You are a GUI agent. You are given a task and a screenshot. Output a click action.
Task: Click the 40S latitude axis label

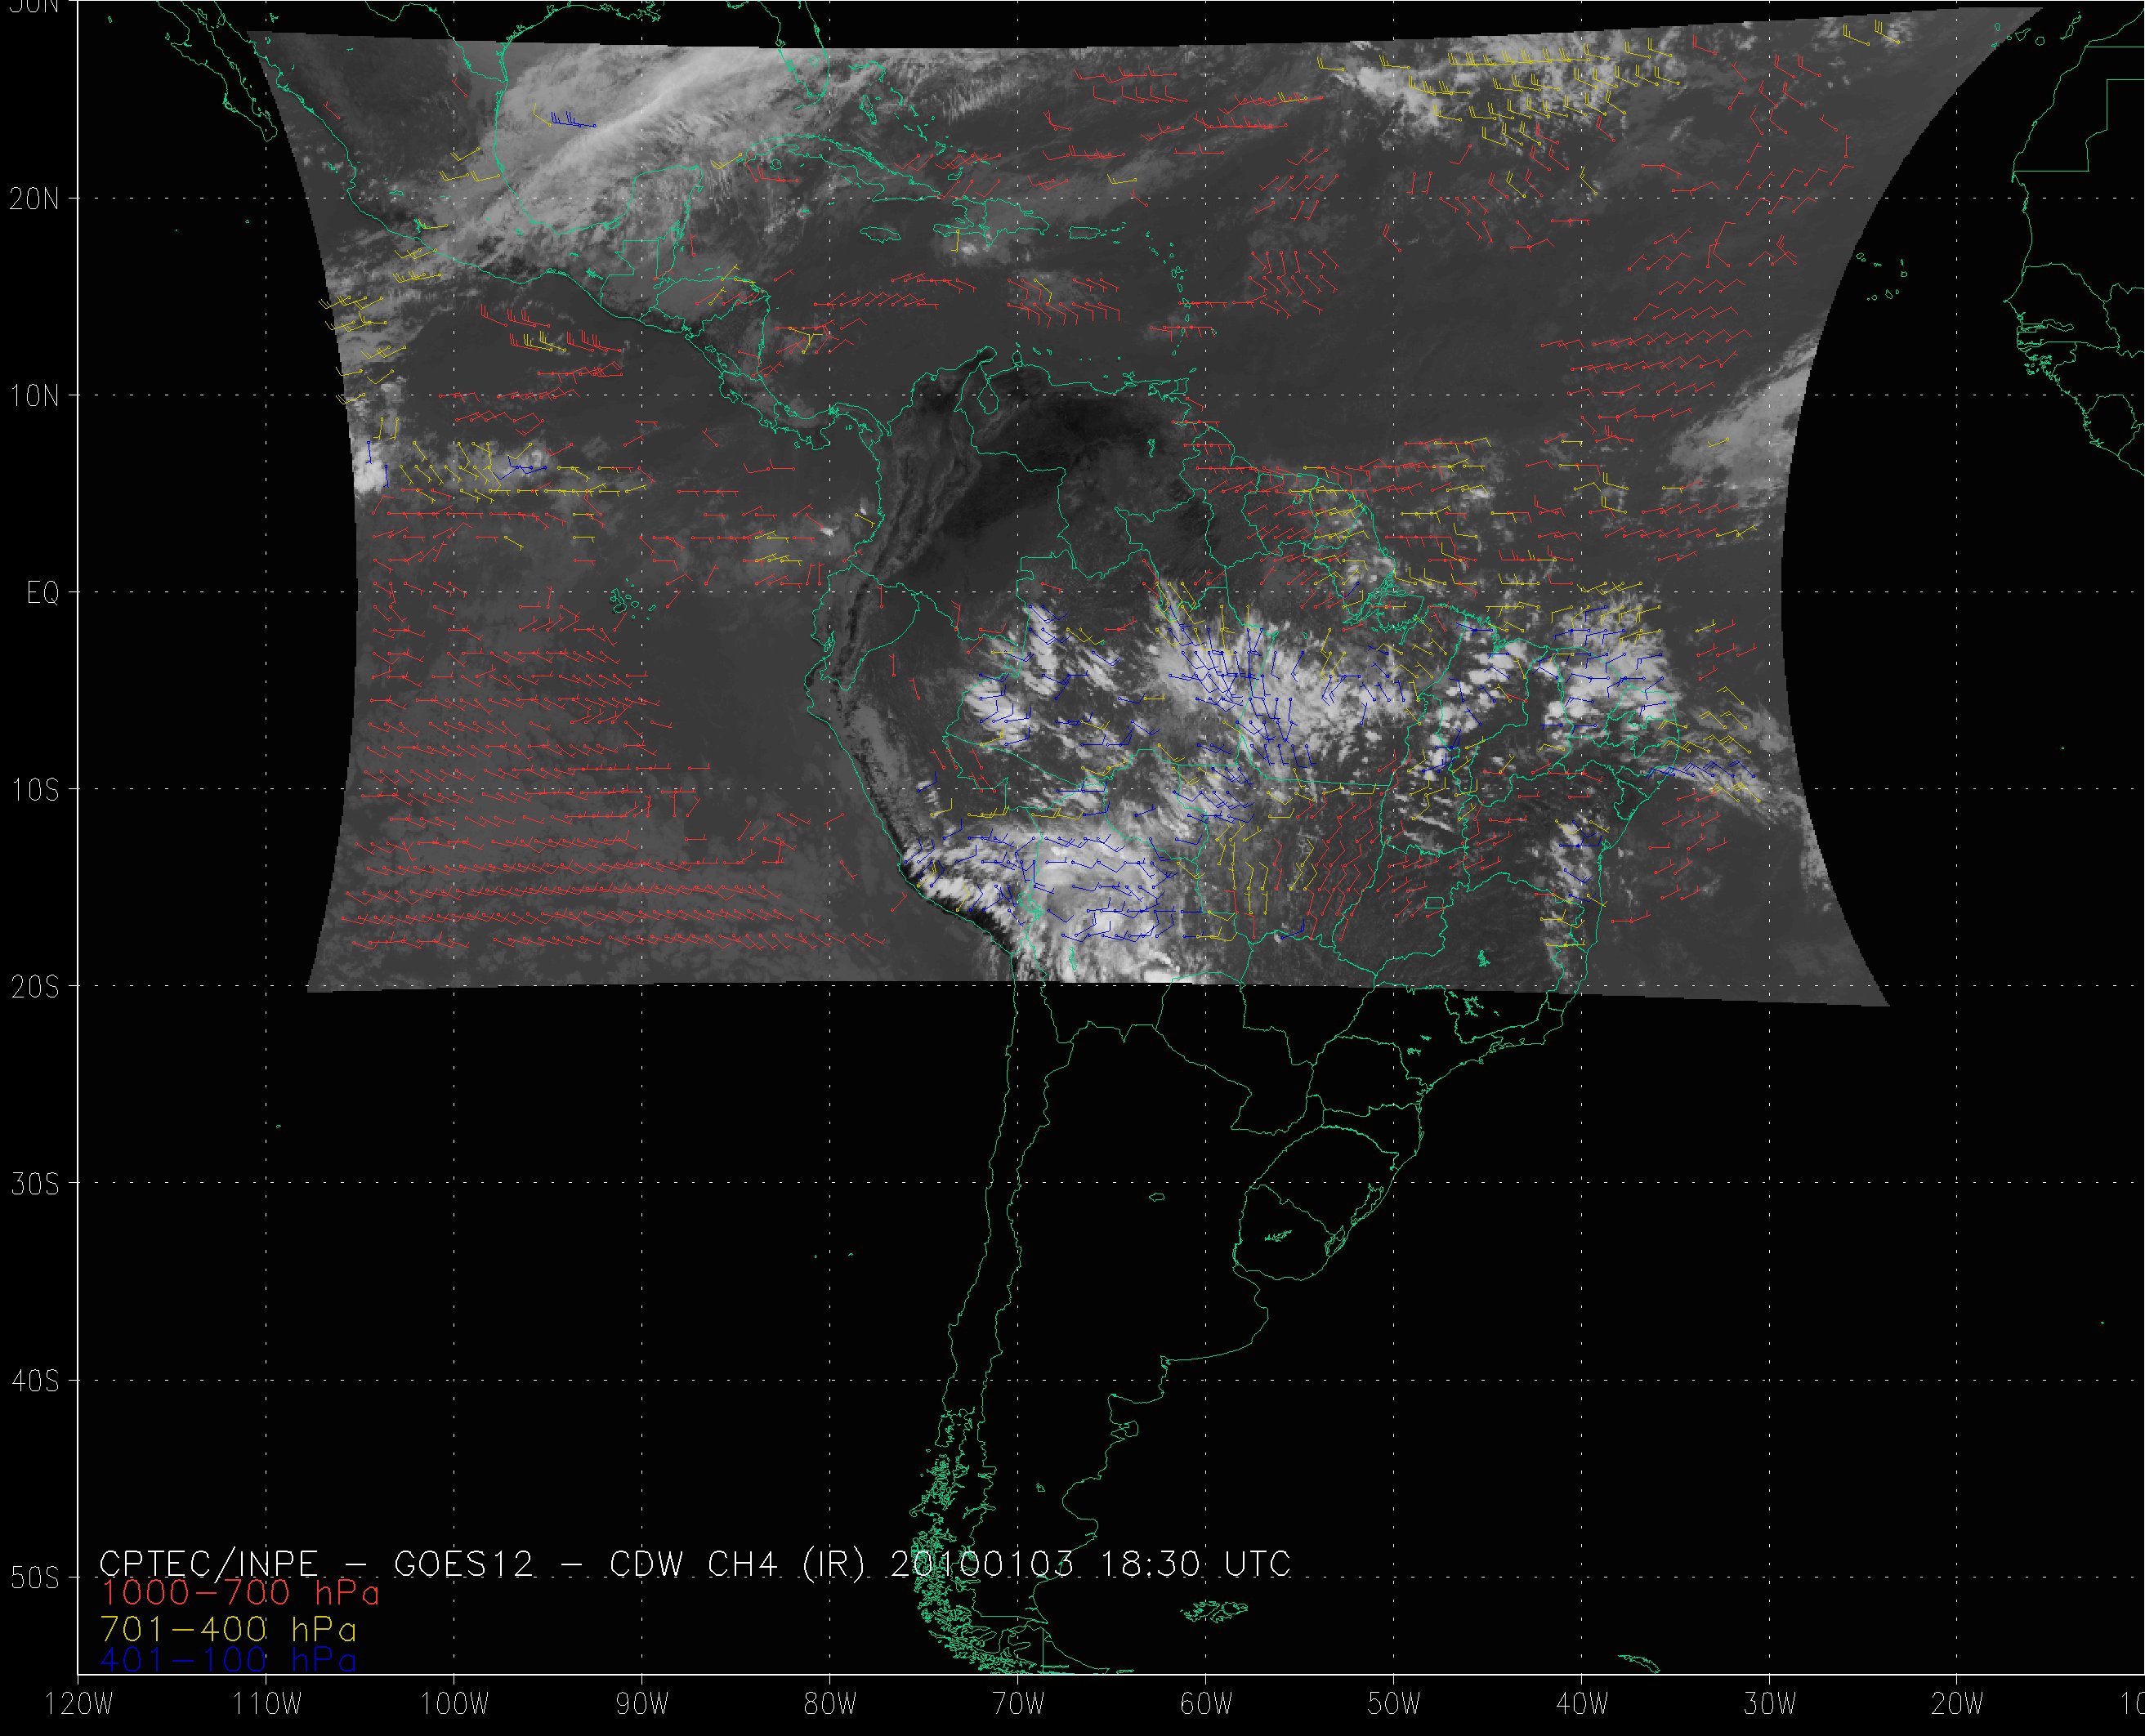[34, 1381]
